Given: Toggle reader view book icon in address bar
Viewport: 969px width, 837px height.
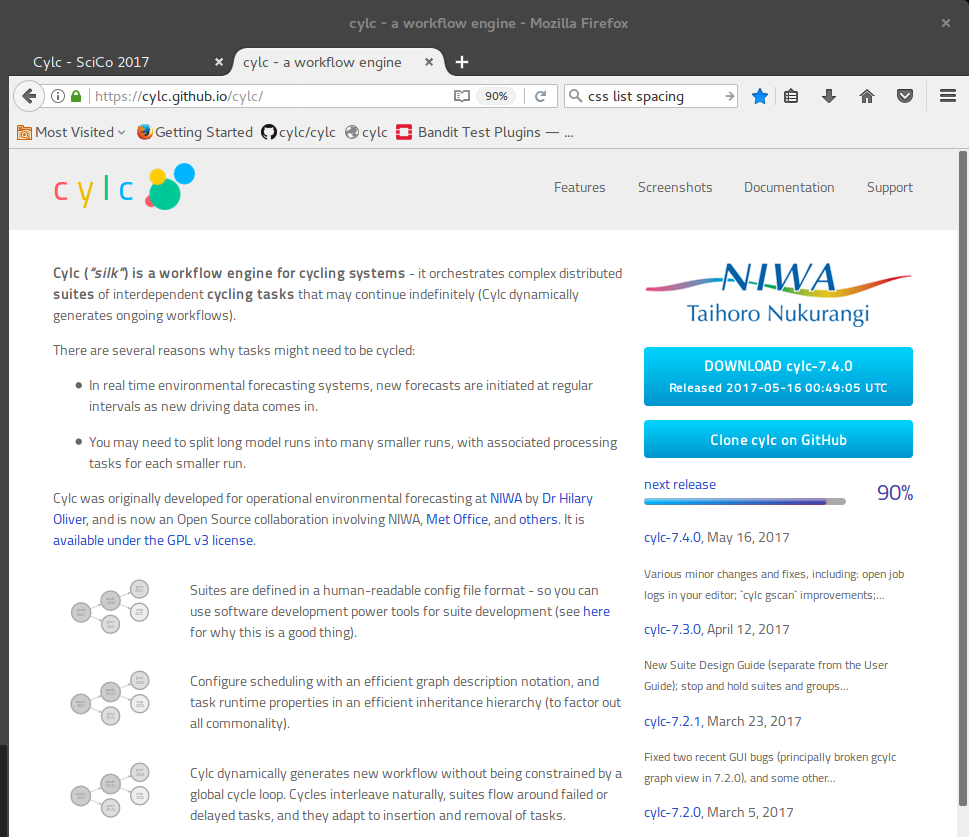Looking at the screenshot, I should pyautogui.click(x=462, y=96).
